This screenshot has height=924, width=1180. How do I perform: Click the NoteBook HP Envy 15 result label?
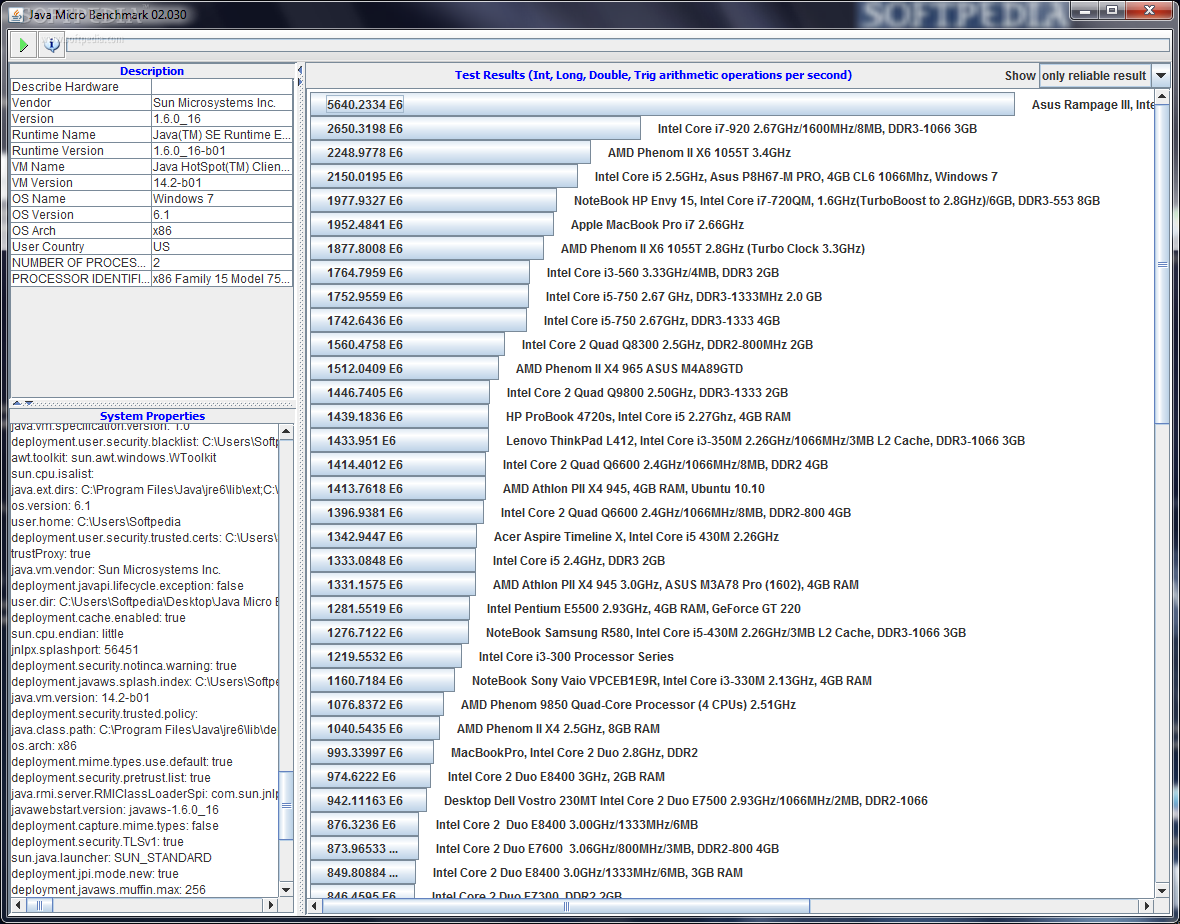click(x=837, y=201)
